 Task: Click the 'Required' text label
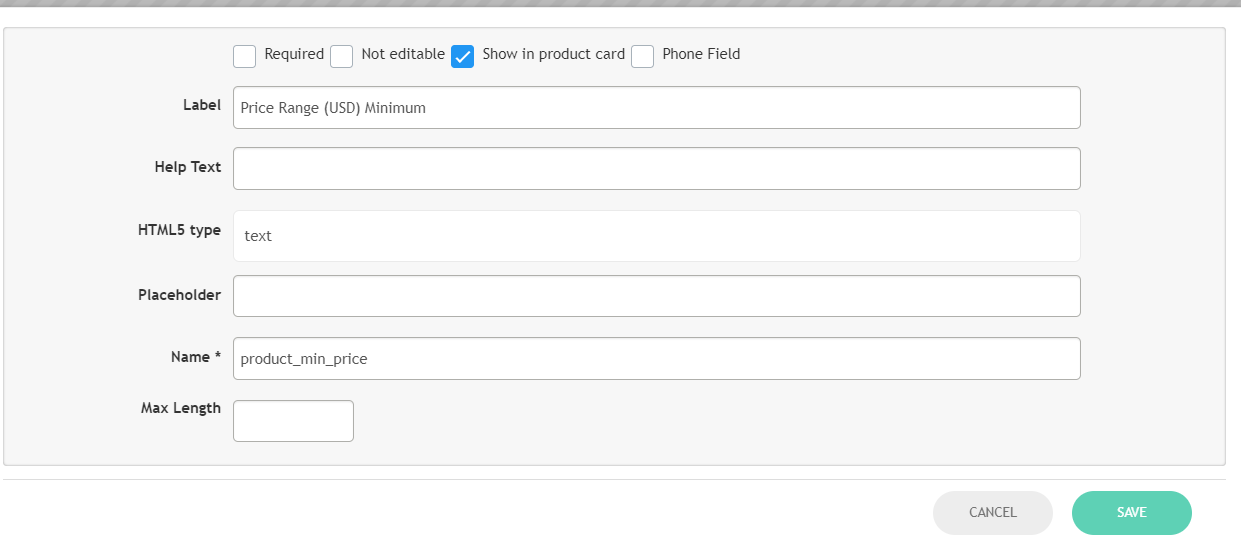coord(294,54)
